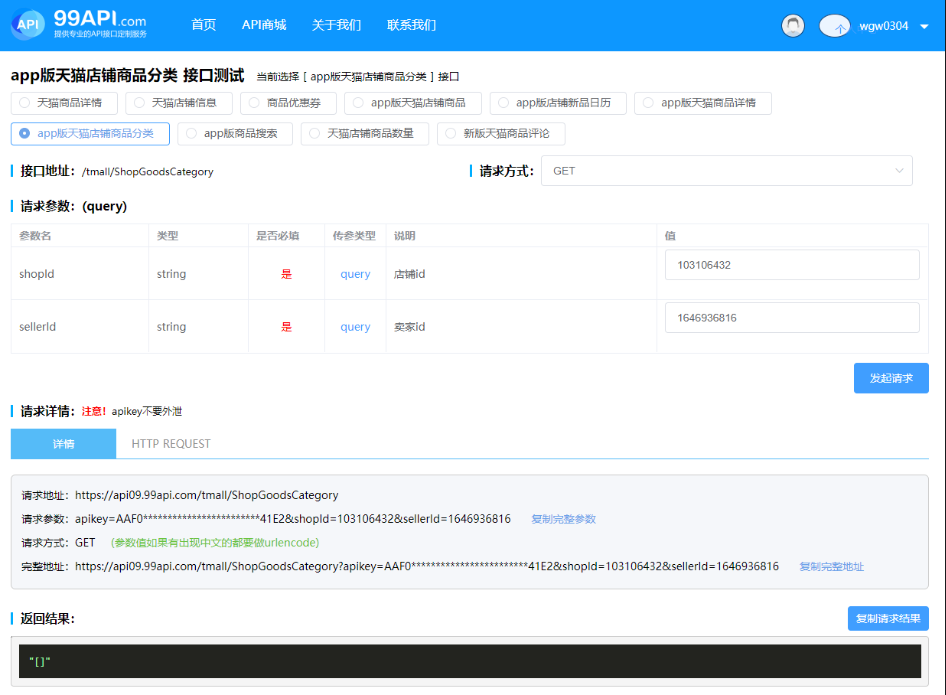
Task: Select the 天猫商品详情 radio option
Action: 64,103
